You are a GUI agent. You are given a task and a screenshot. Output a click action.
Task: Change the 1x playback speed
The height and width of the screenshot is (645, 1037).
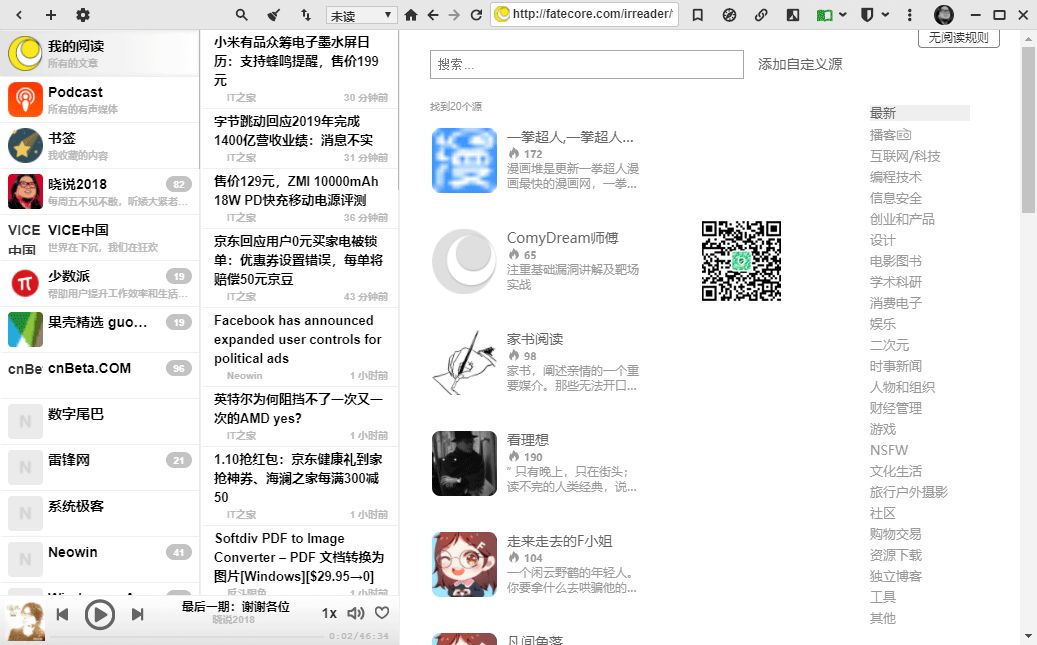(x=329, y=613)
